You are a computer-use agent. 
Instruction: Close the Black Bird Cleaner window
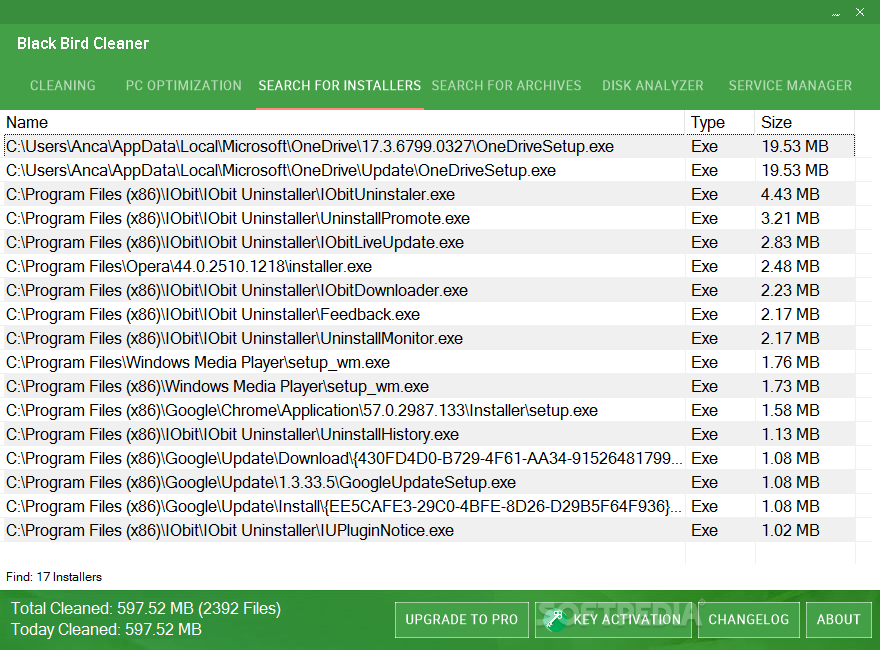tap(860, 12)
